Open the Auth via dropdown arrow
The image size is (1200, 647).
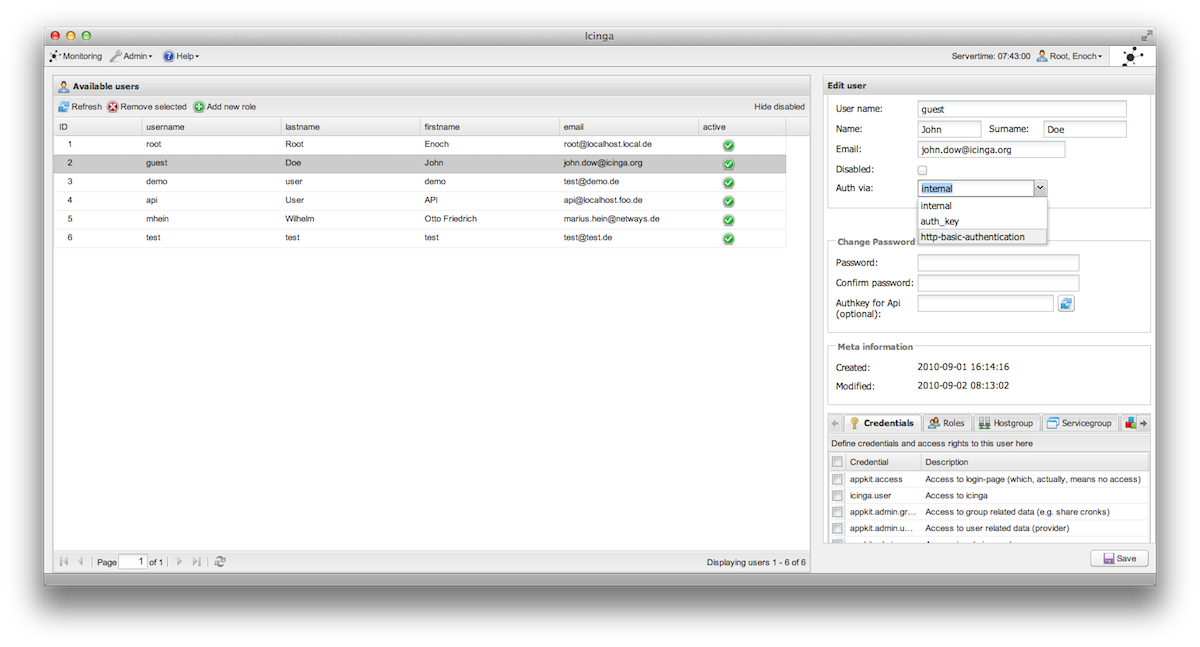coord(1040,187)
